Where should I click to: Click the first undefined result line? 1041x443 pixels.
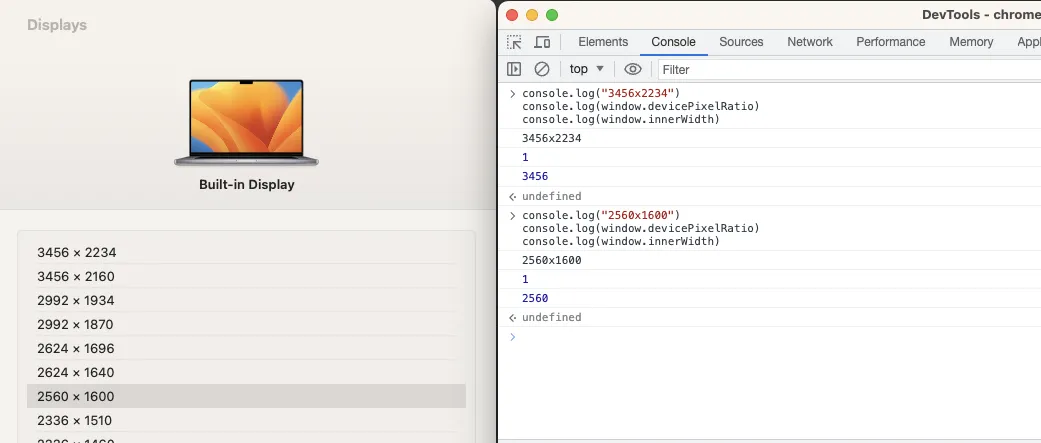click(x=551, y=197)
